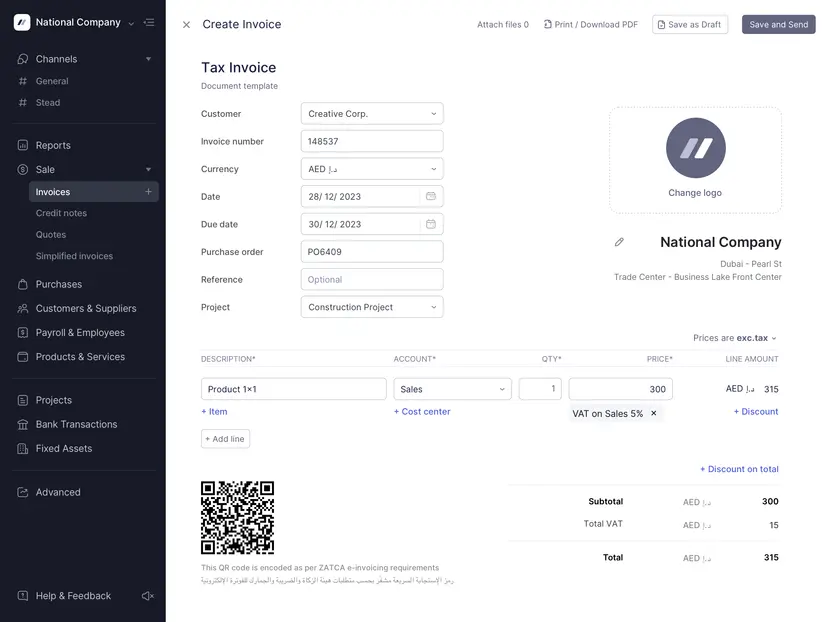Image resolution: width=828 pixels, height=622 pixels.
Task: Click the Due date field 30/12/2023
Action: coord(372,224)
